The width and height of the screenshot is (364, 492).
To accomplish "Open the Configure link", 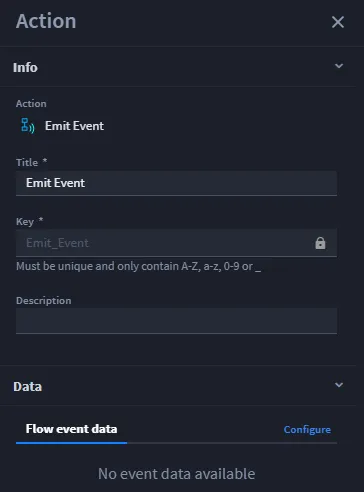I will tap(307, 430).
